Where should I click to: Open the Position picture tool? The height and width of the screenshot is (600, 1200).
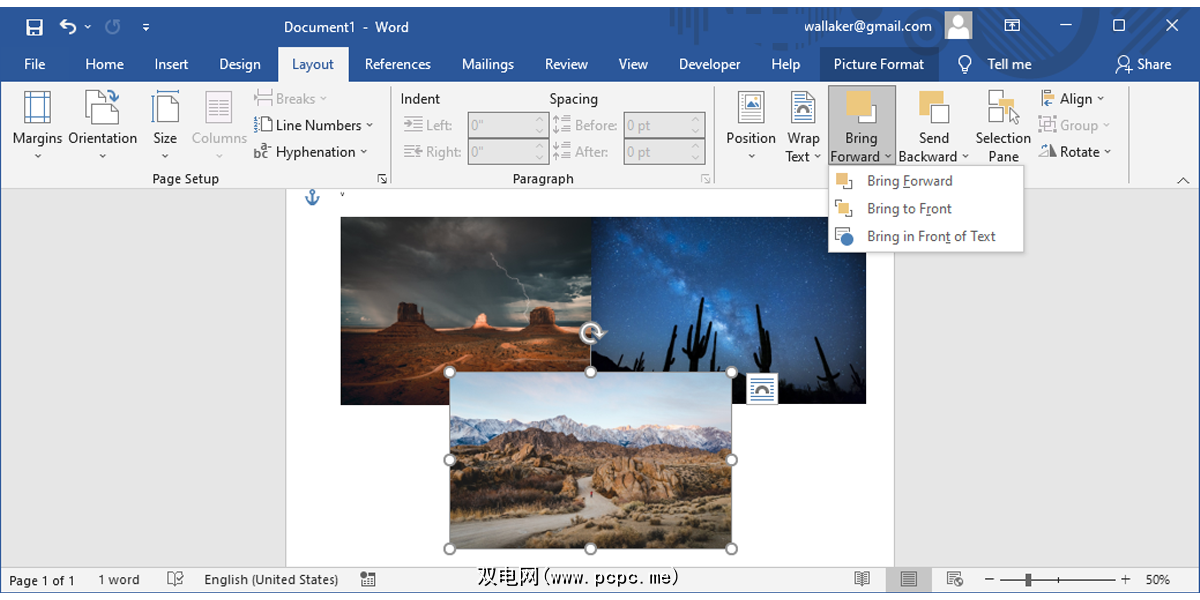coord(750,108)
